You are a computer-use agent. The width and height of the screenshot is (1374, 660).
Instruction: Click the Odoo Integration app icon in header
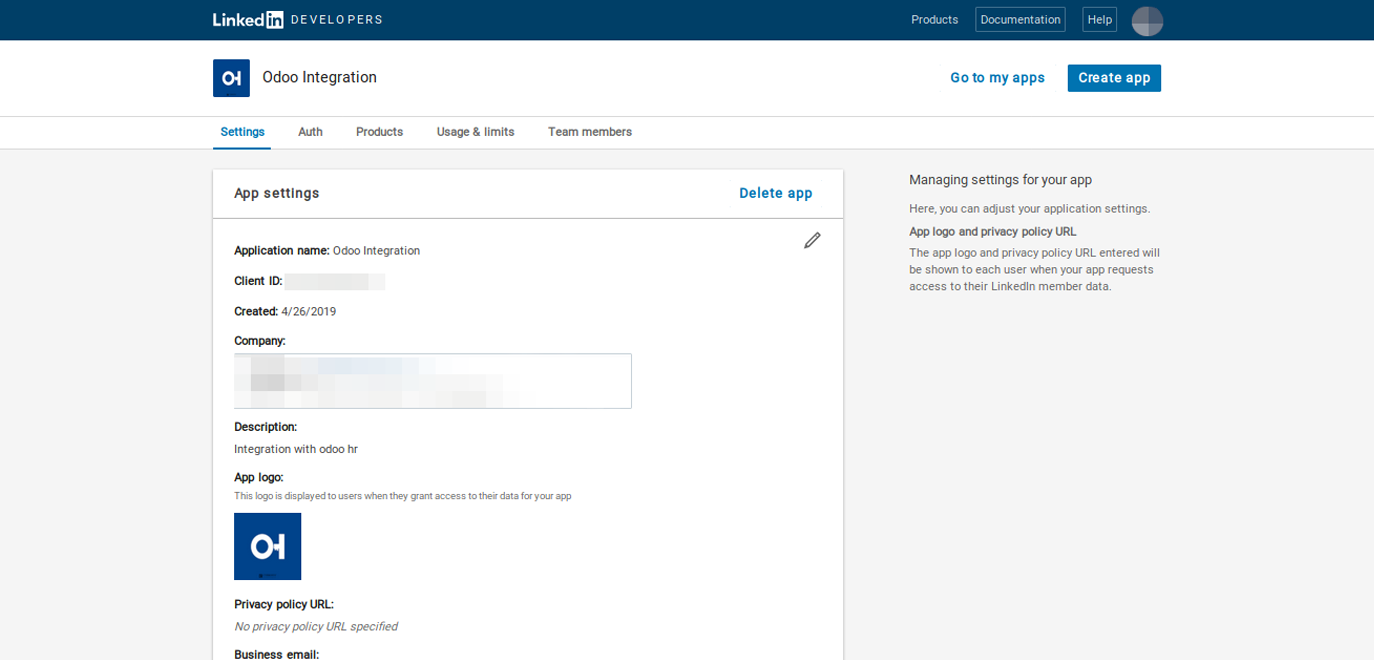[x=231, y=78]
